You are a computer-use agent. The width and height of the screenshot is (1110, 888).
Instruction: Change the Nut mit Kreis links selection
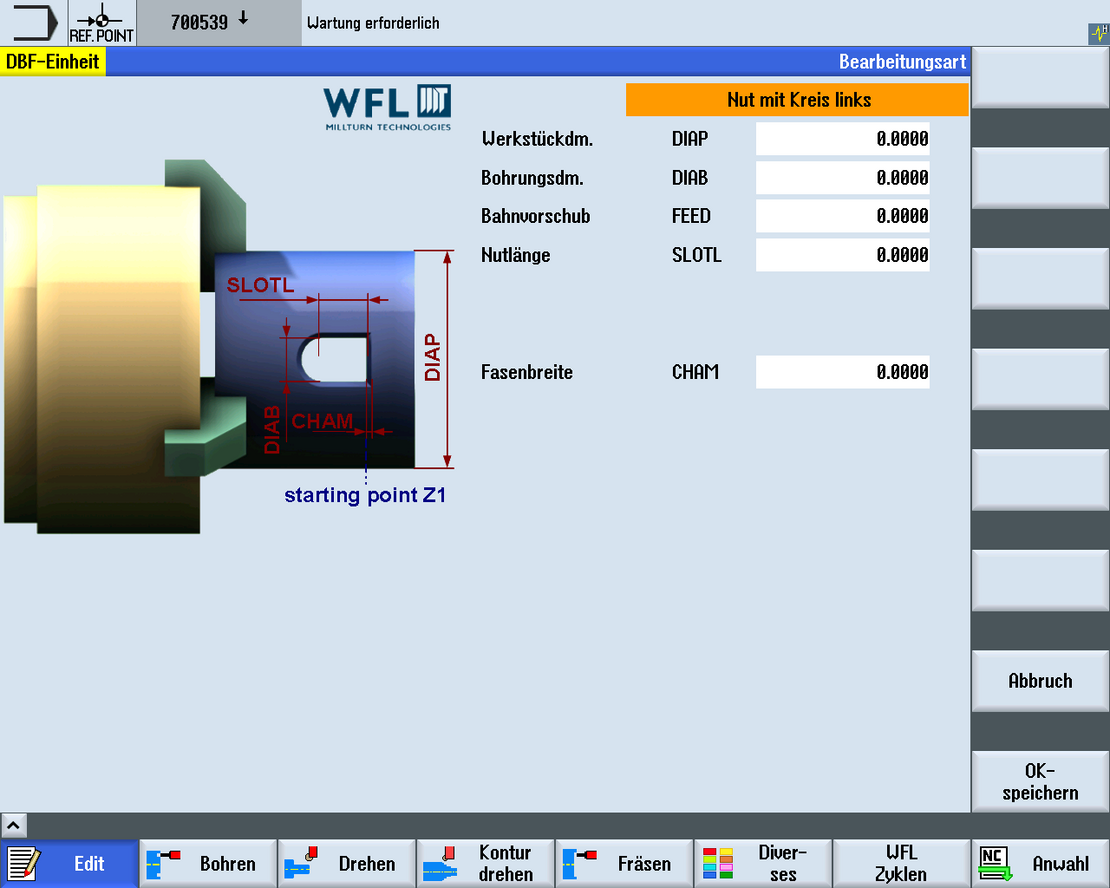[x=797, y=100]
